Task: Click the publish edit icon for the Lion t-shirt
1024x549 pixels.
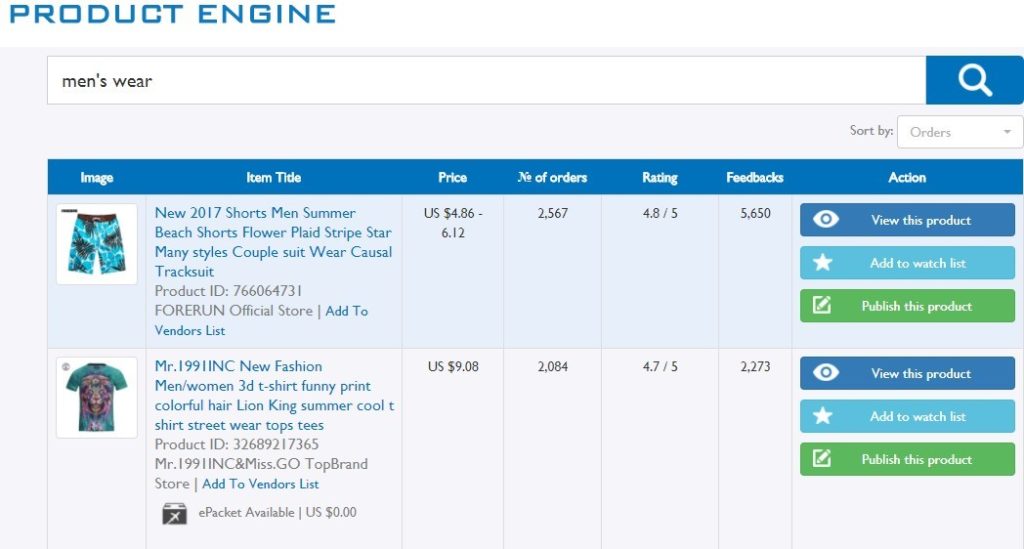Action: 823,459
